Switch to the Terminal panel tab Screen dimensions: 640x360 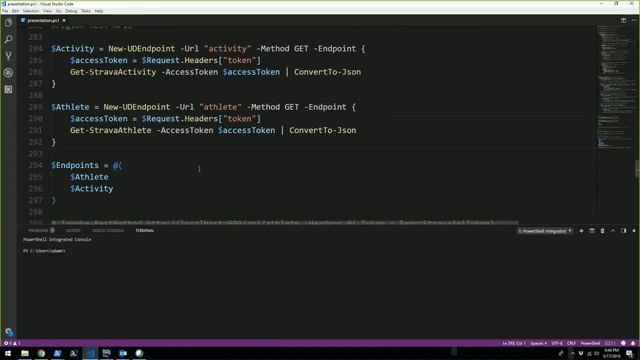pos(144,231)
